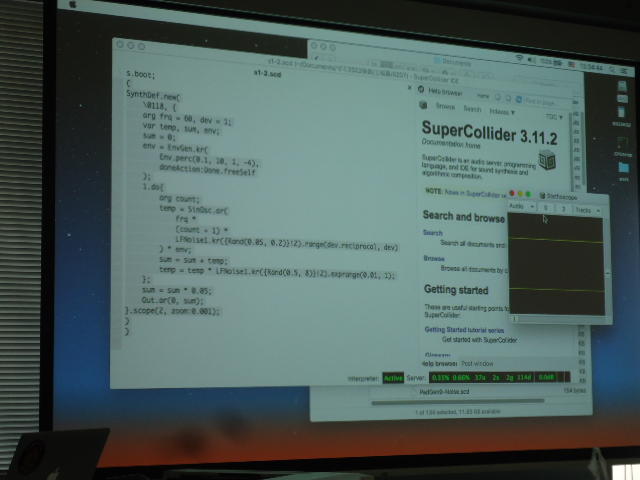The width and height of the screenshot is (640, 480).
Task: Go back in the Help browser
Action: point(498,97)
